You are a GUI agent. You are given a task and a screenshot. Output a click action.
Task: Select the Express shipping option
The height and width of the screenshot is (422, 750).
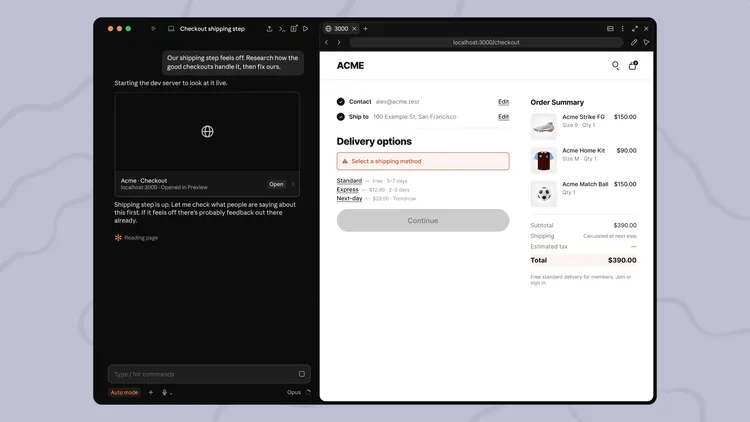(x=347, y=189)
